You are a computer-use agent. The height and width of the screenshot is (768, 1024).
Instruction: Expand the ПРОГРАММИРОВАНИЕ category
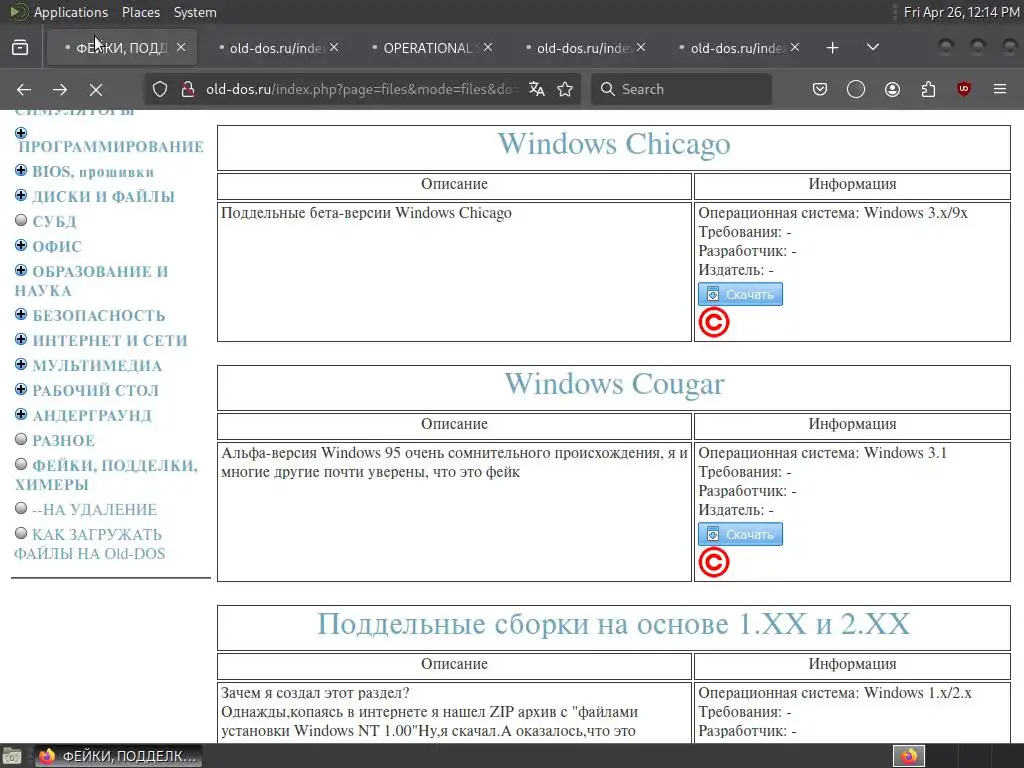click(x=21, y=133)
